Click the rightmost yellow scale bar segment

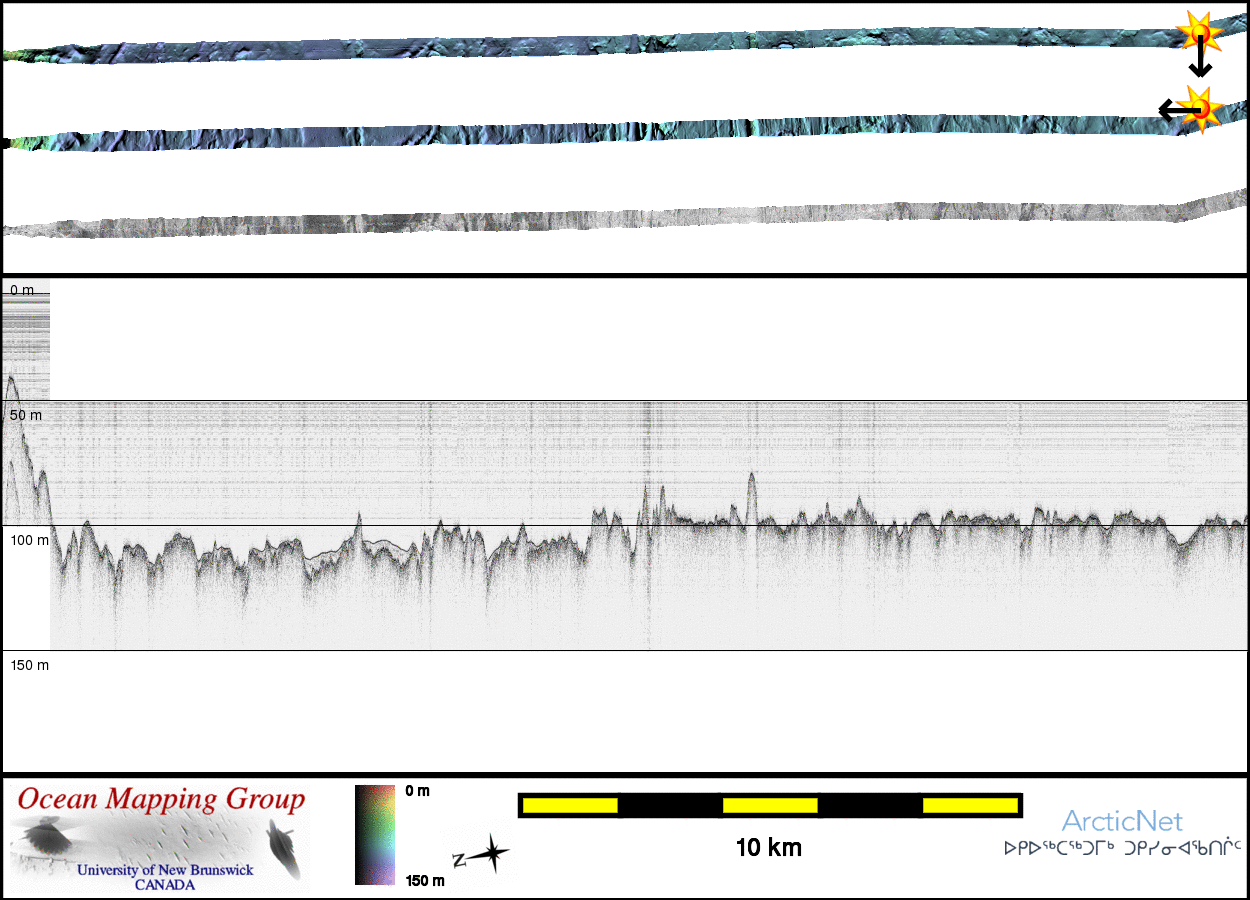click(969, 805)
